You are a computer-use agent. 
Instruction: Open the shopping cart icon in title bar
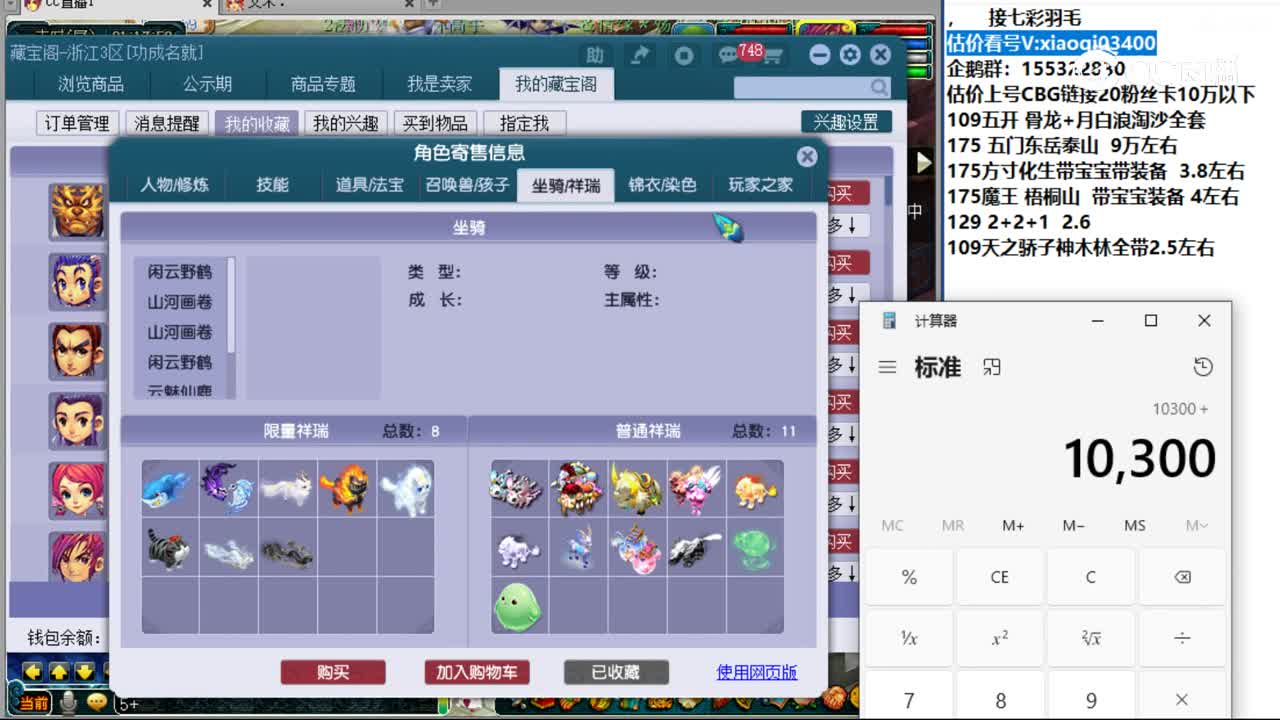(777, 57)
